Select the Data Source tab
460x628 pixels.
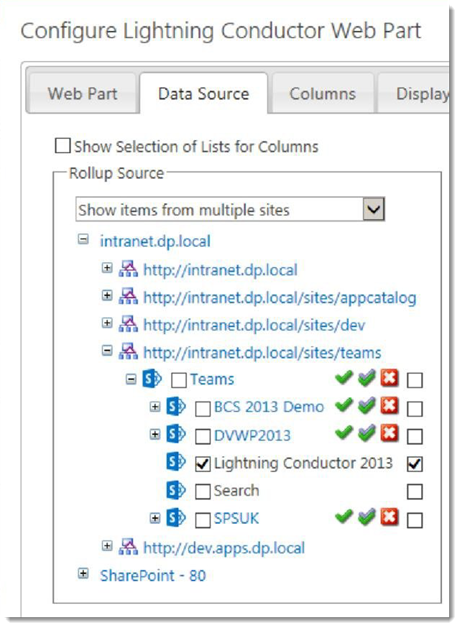[x=204, y=93]
